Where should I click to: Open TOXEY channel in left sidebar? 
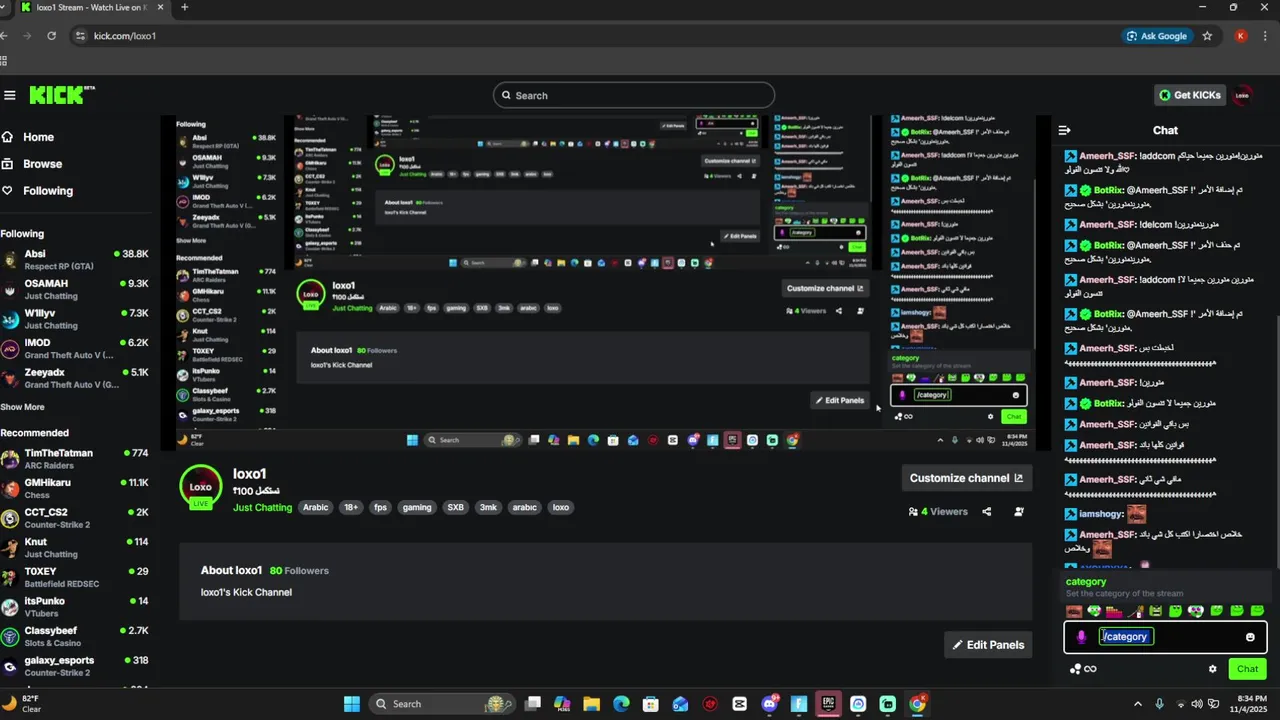pos(76,577)
